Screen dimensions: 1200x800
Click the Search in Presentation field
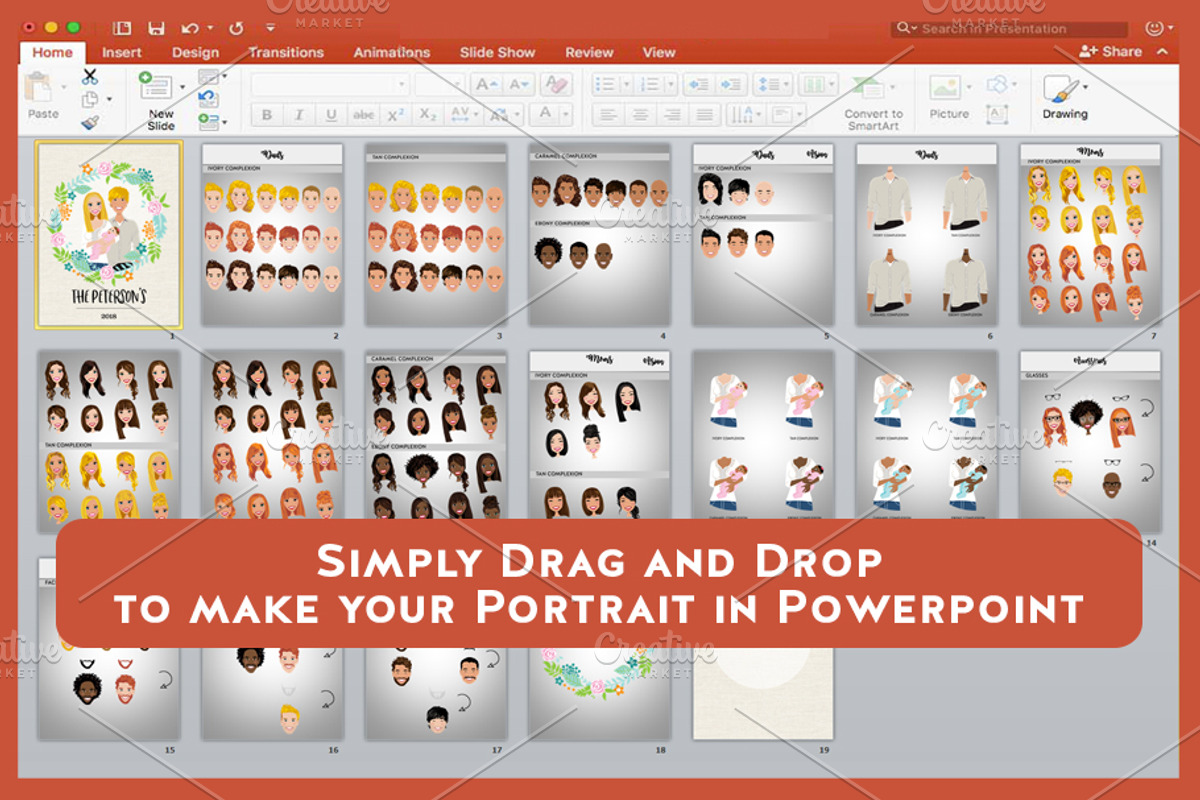click(x=1011, y=29)
